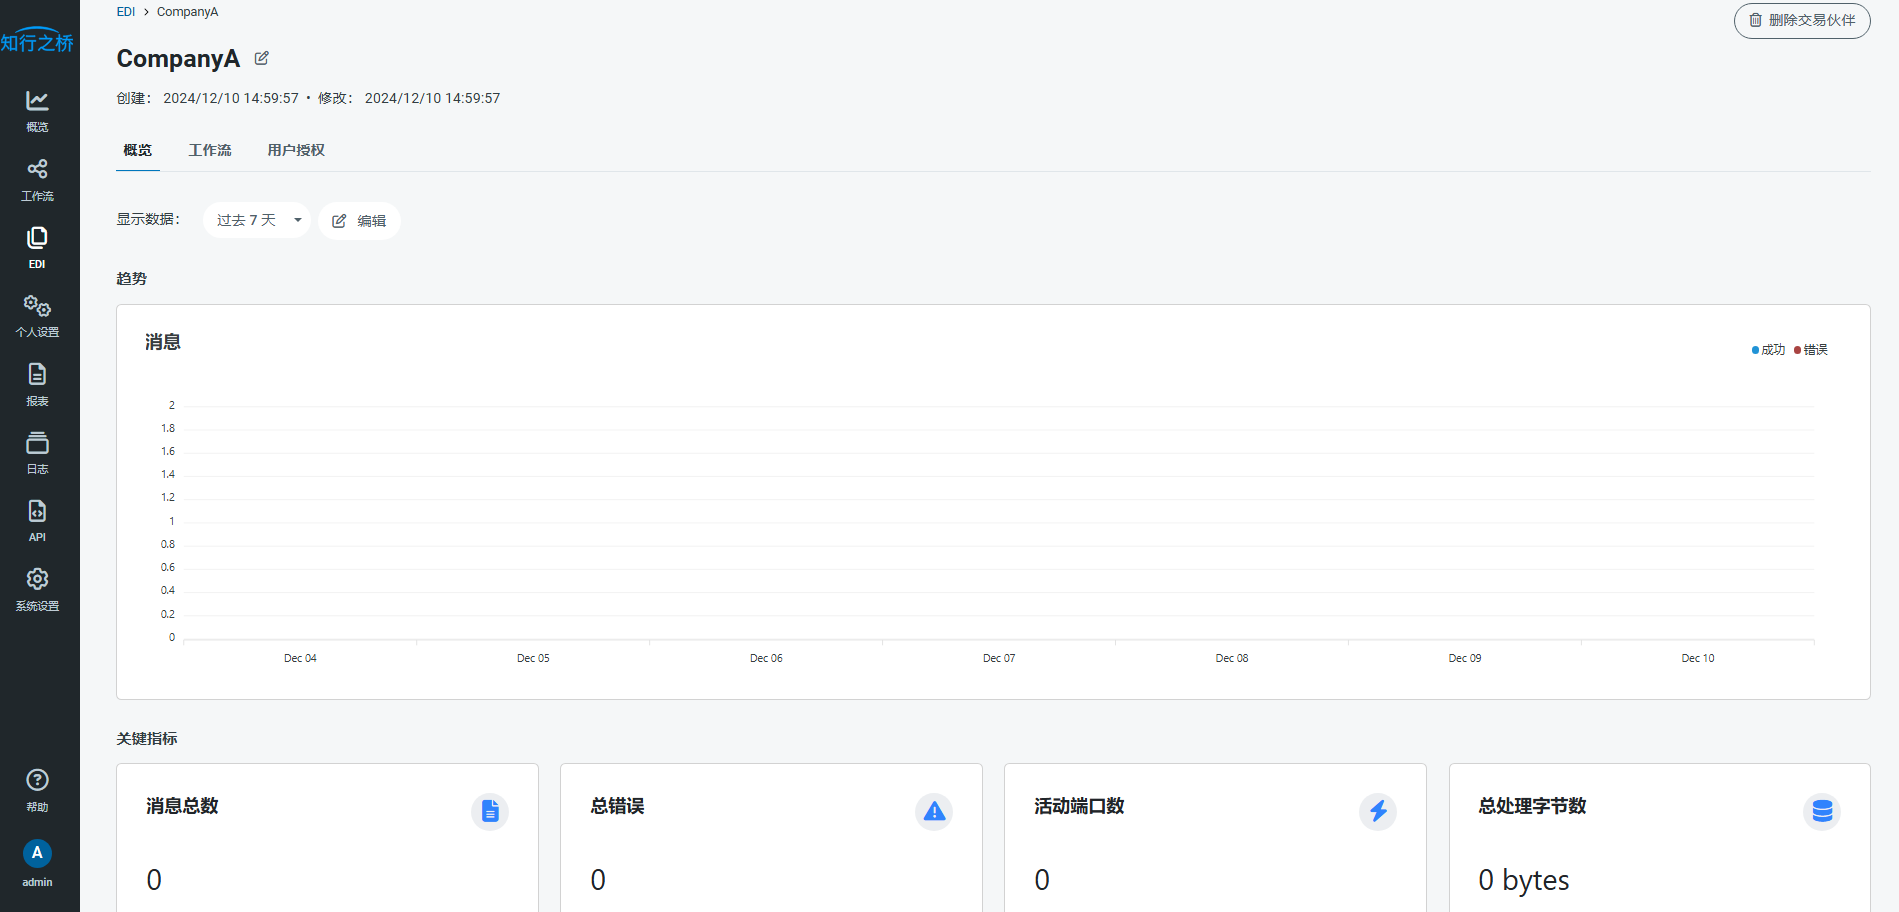Open 系统设置 system settings in sidebar
1899x912 pixels.
pos(37,590)
